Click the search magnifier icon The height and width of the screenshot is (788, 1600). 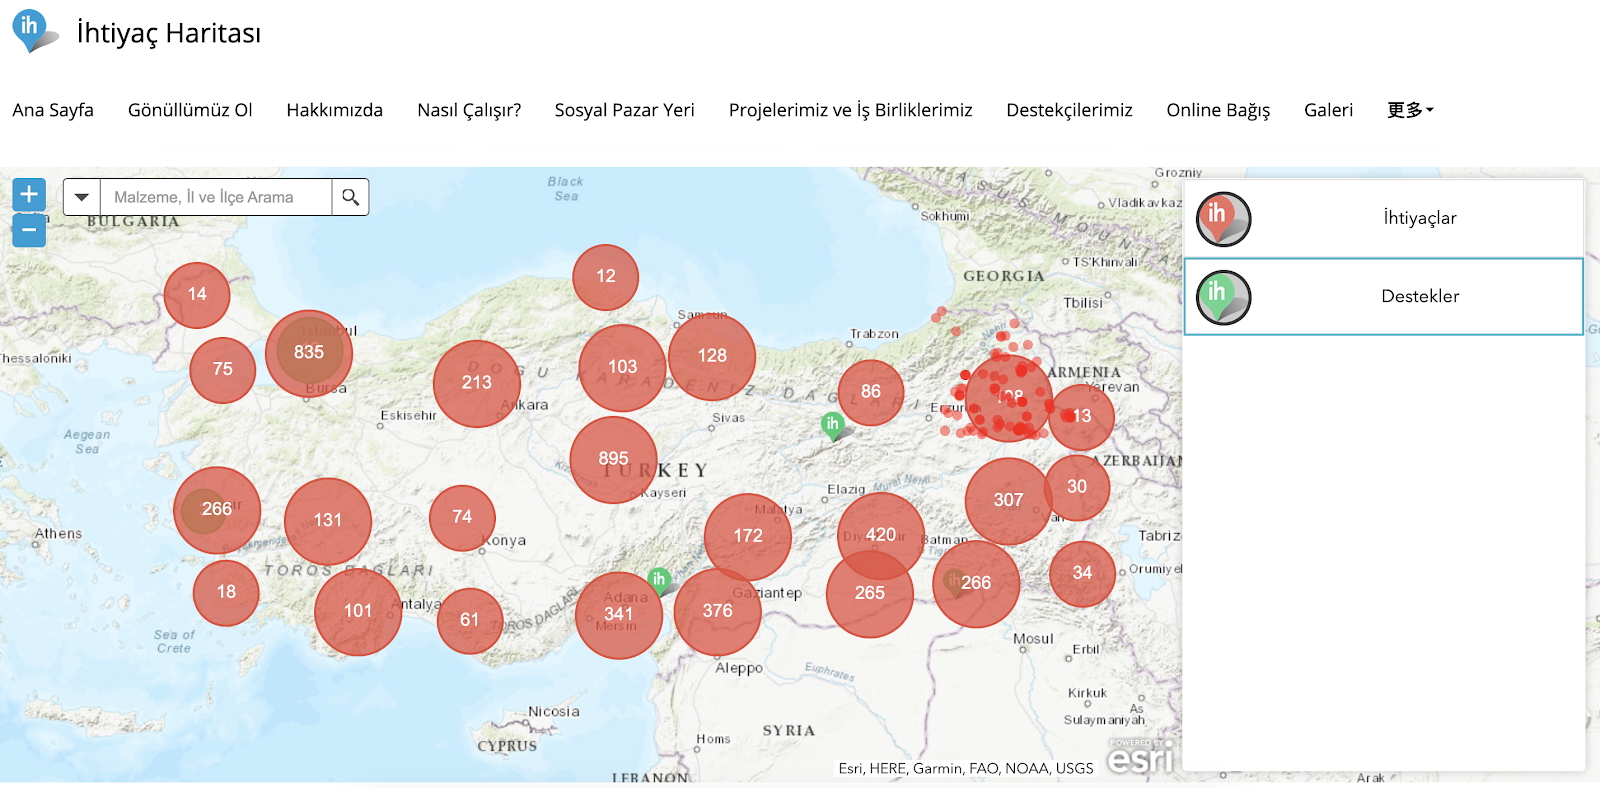(350, 197)
